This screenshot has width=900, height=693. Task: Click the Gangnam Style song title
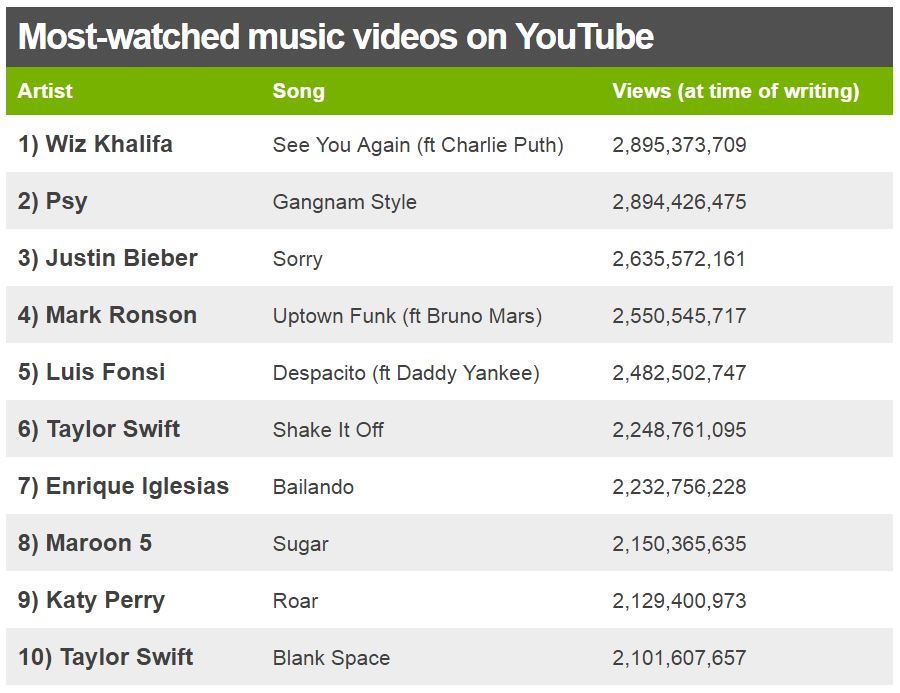click(x=344, y=202)
